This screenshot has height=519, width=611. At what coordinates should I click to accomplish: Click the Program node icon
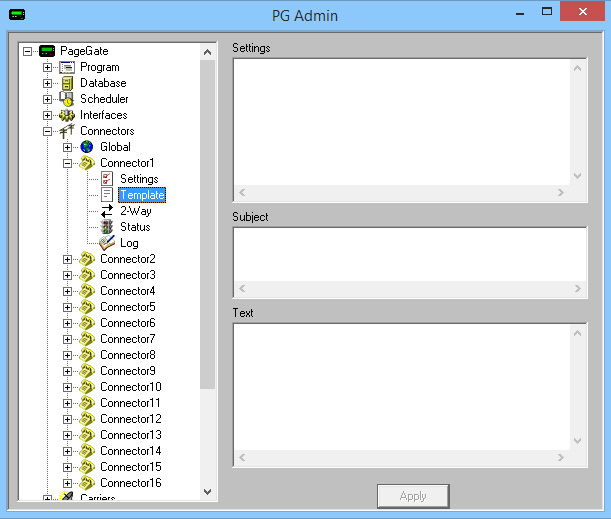[x=67, y=67]
